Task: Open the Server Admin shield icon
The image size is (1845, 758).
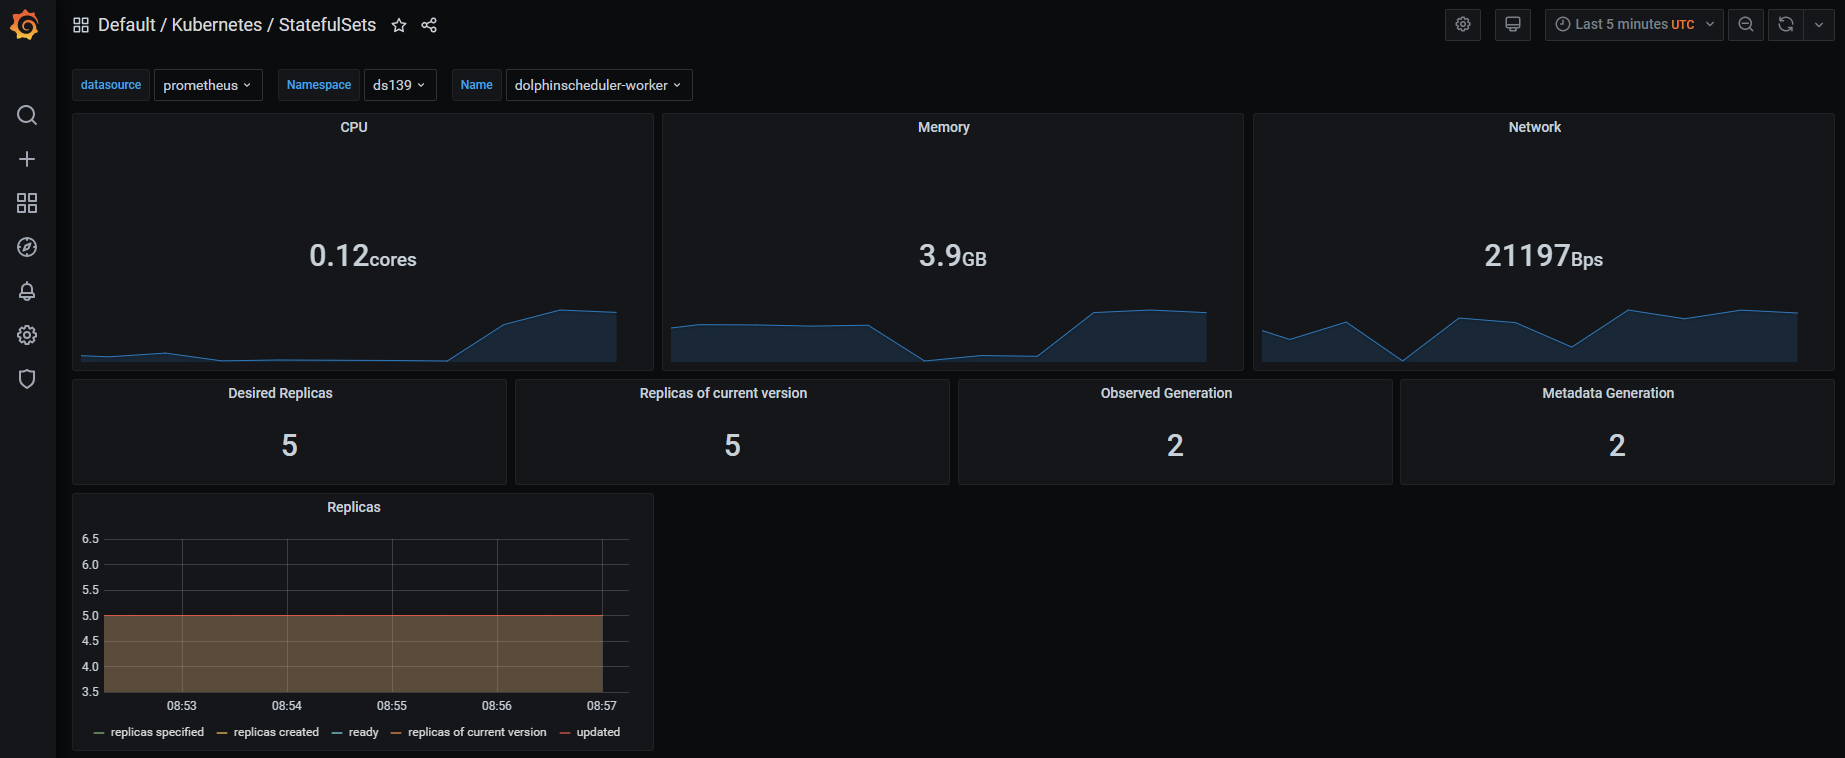Action: click(x=27, y=379)
